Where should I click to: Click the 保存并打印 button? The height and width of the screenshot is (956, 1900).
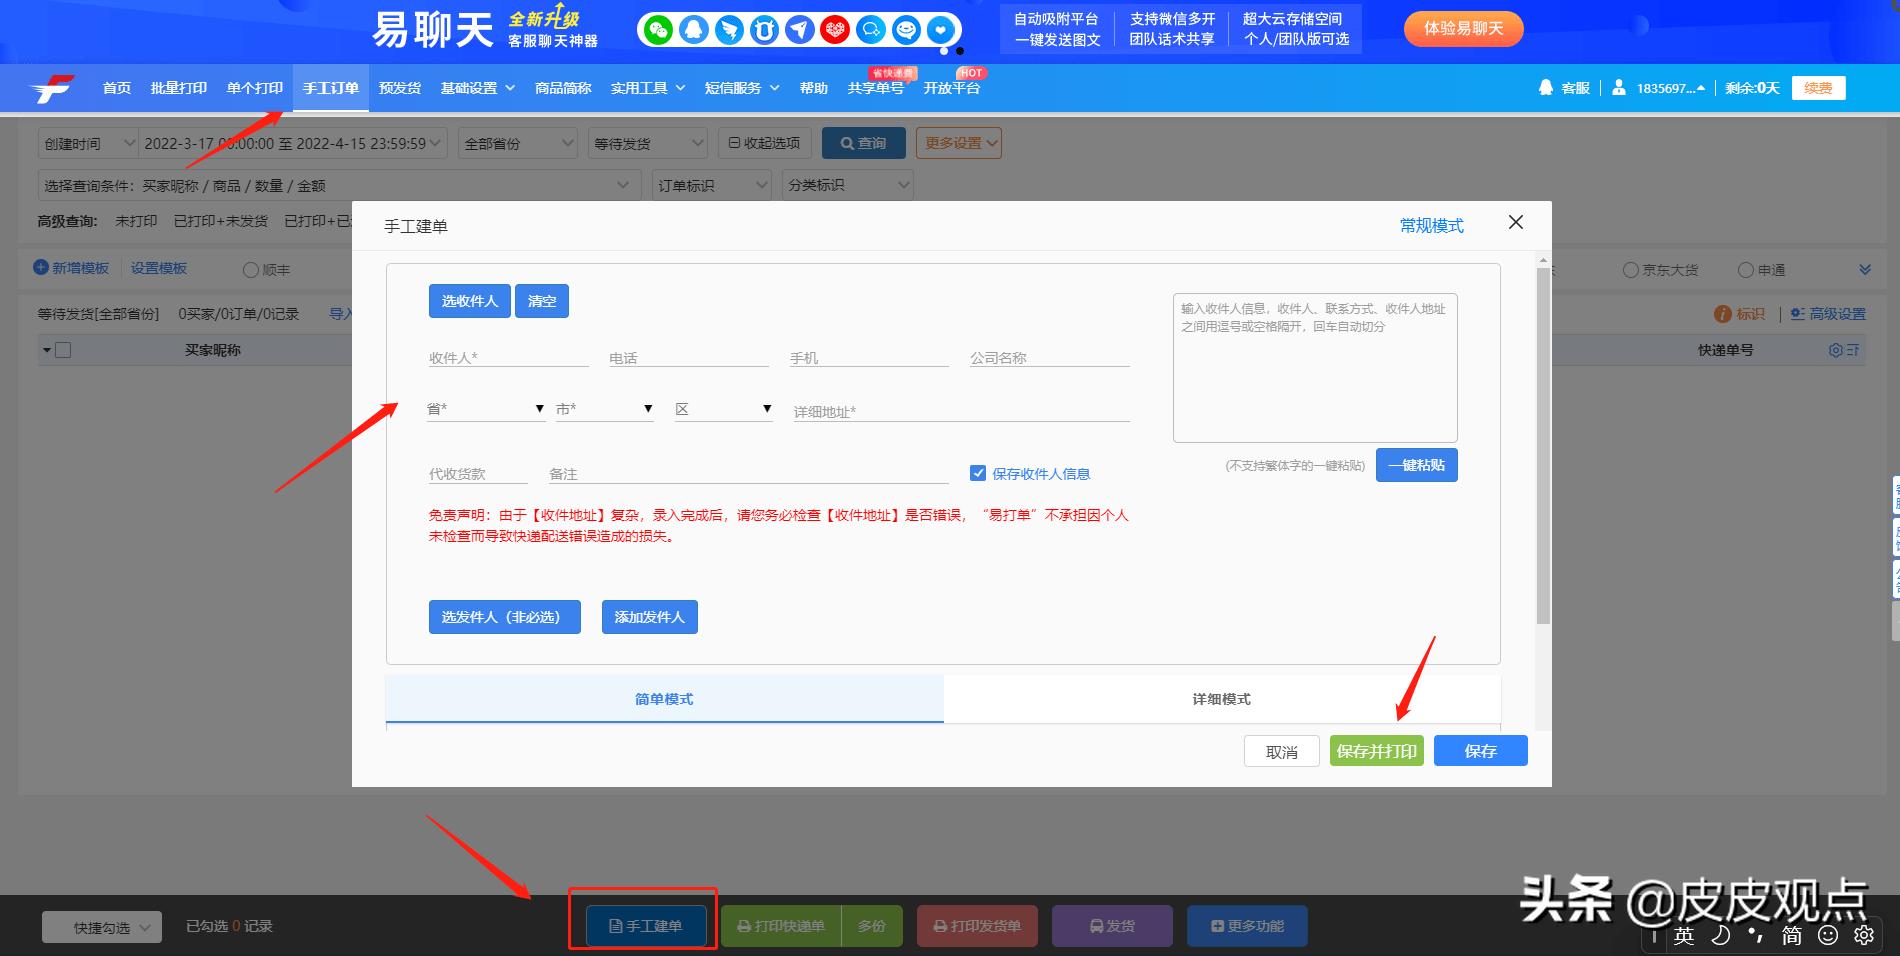pyautogui.click(x=1377, y=750)
